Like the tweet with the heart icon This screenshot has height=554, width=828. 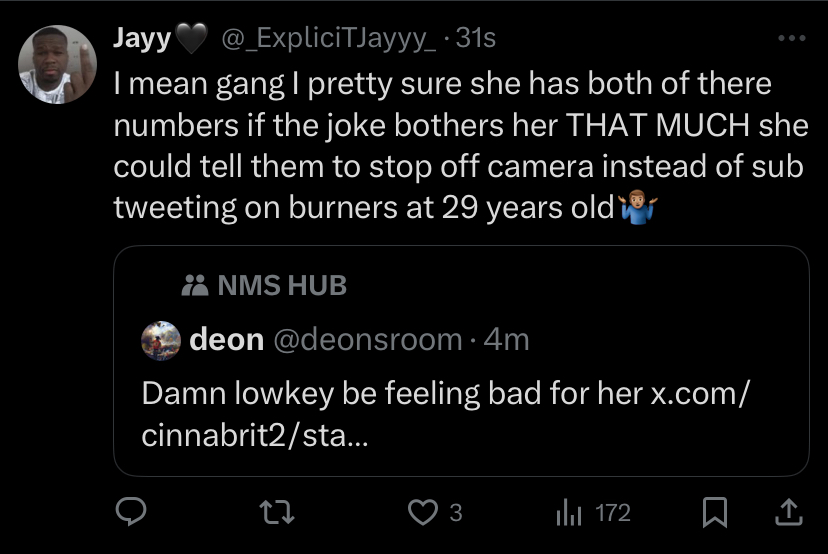pos(424,513)
